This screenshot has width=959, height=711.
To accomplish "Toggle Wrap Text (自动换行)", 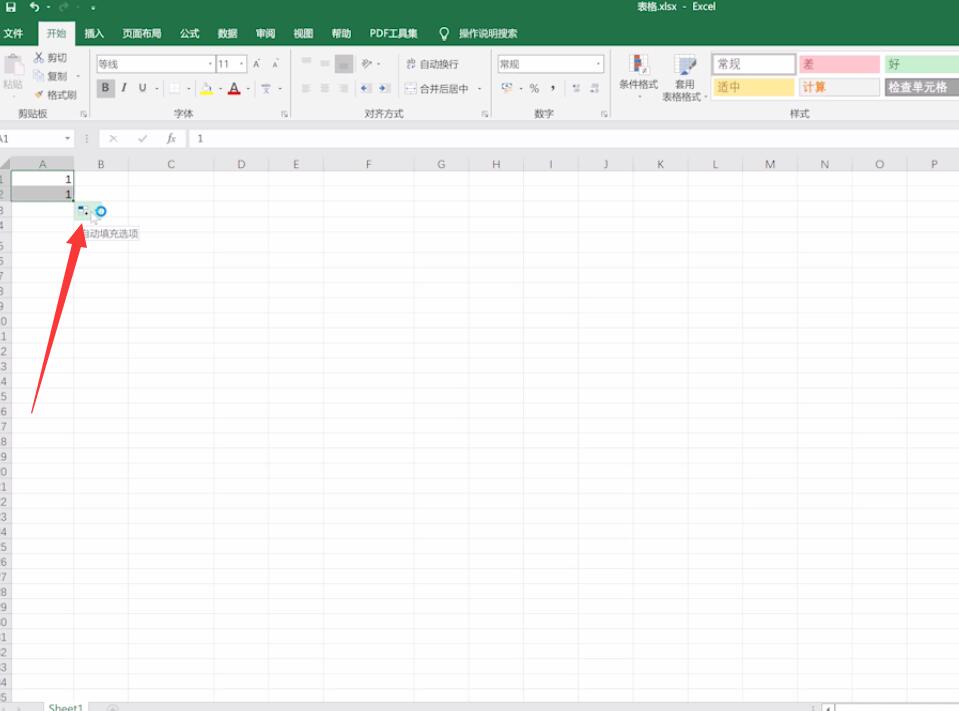I will pos(432,64).
